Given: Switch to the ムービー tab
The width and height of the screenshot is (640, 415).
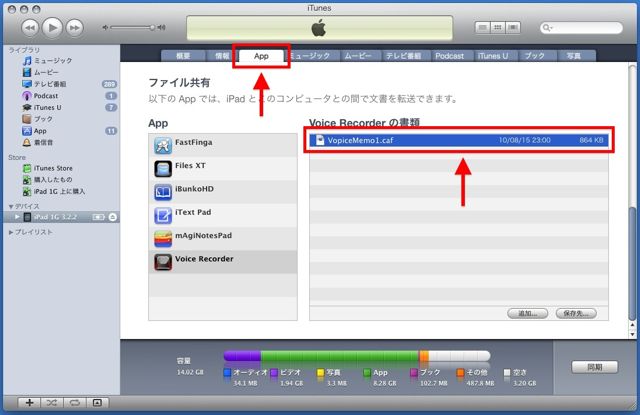Looking at the screenshot, I should 359,56.
